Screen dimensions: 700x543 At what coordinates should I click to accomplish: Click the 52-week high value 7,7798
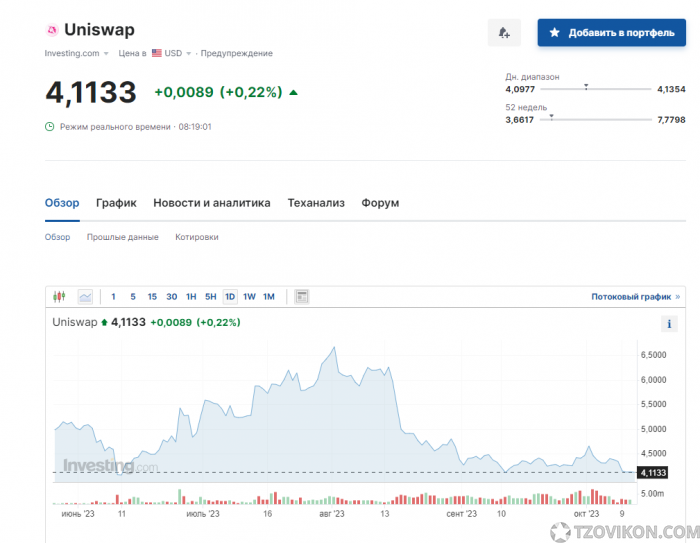tap(671, 120)
